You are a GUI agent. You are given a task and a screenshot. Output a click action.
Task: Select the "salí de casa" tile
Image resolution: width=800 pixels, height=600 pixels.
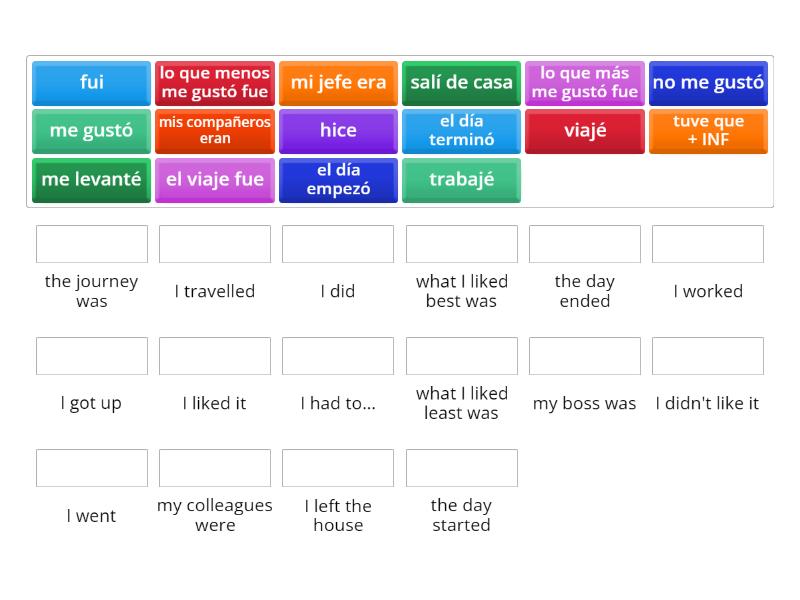tap(461, 83)
